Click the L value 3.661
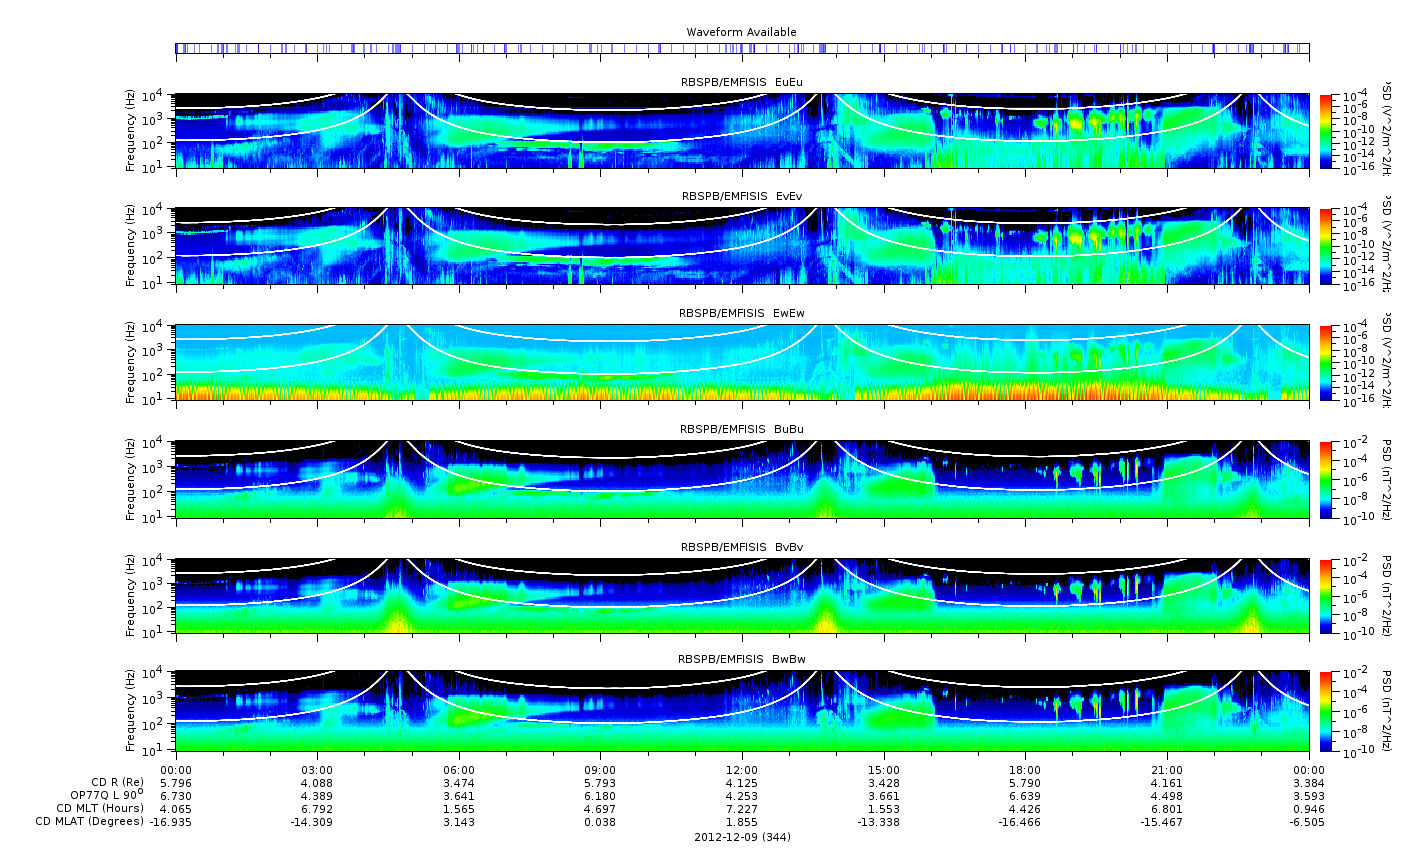 (x=884, y=795)
